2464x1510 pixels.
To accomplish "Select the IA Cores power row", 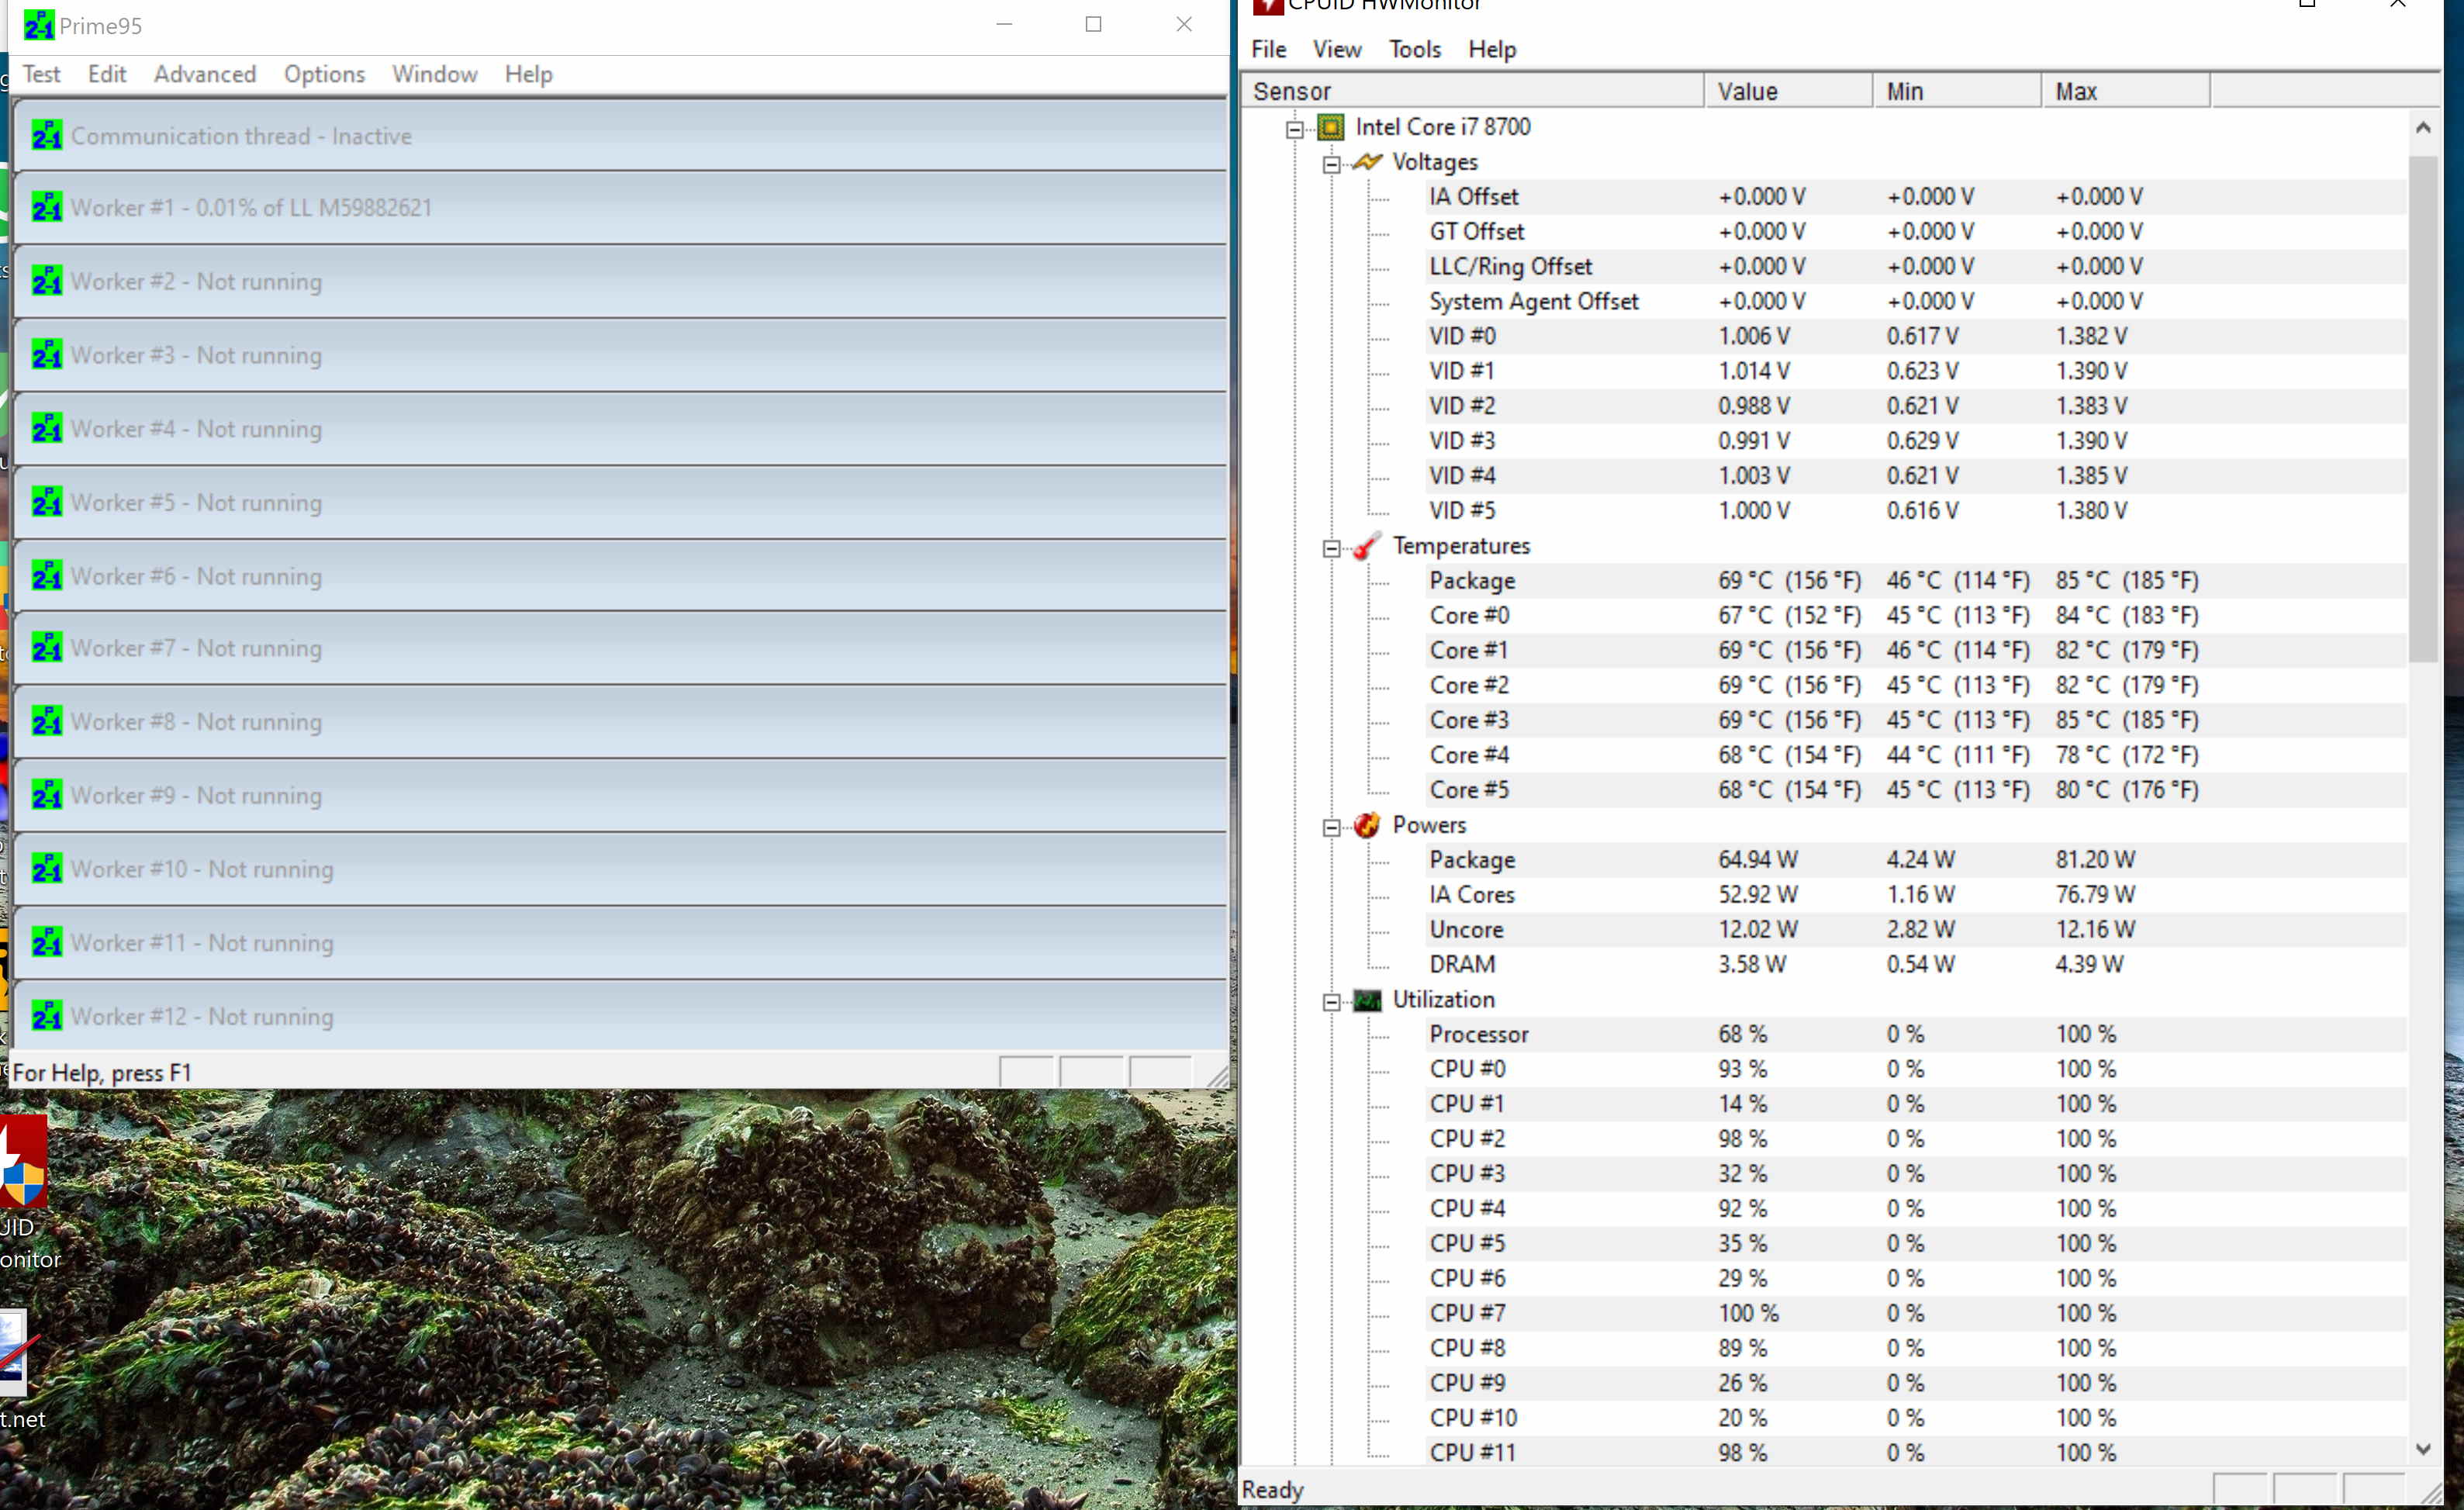I will point(1915,894).
